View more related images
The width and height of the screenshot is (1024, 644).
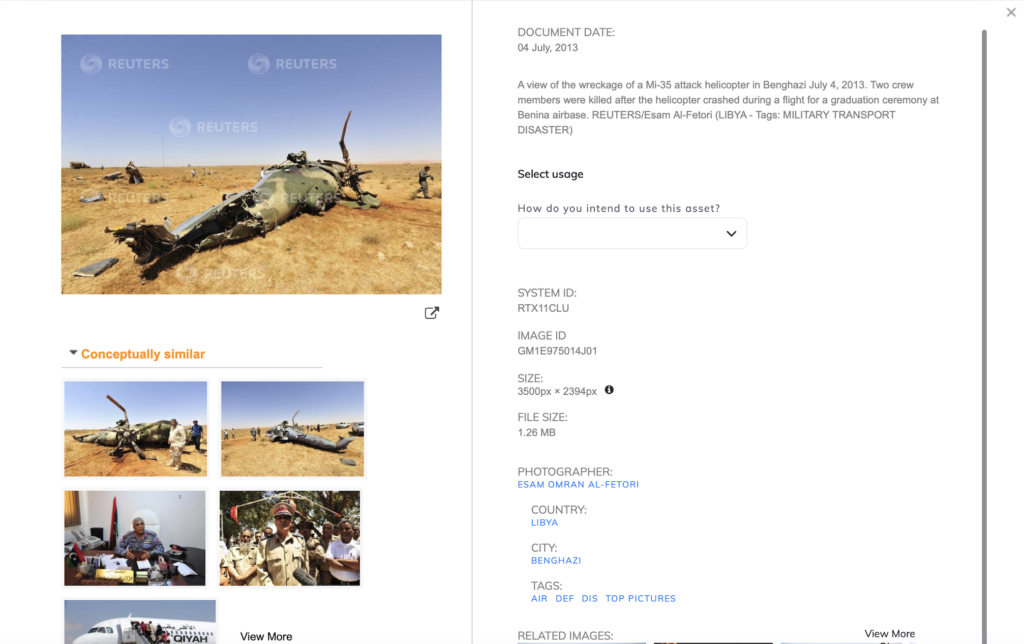coord(889,634)
